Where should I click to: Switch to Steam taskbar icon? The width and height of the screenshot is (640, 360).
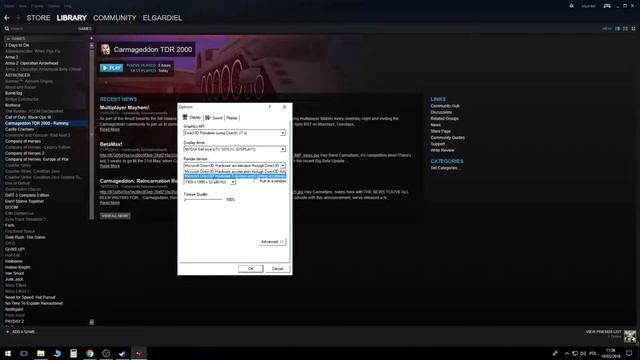coord(122,353)
